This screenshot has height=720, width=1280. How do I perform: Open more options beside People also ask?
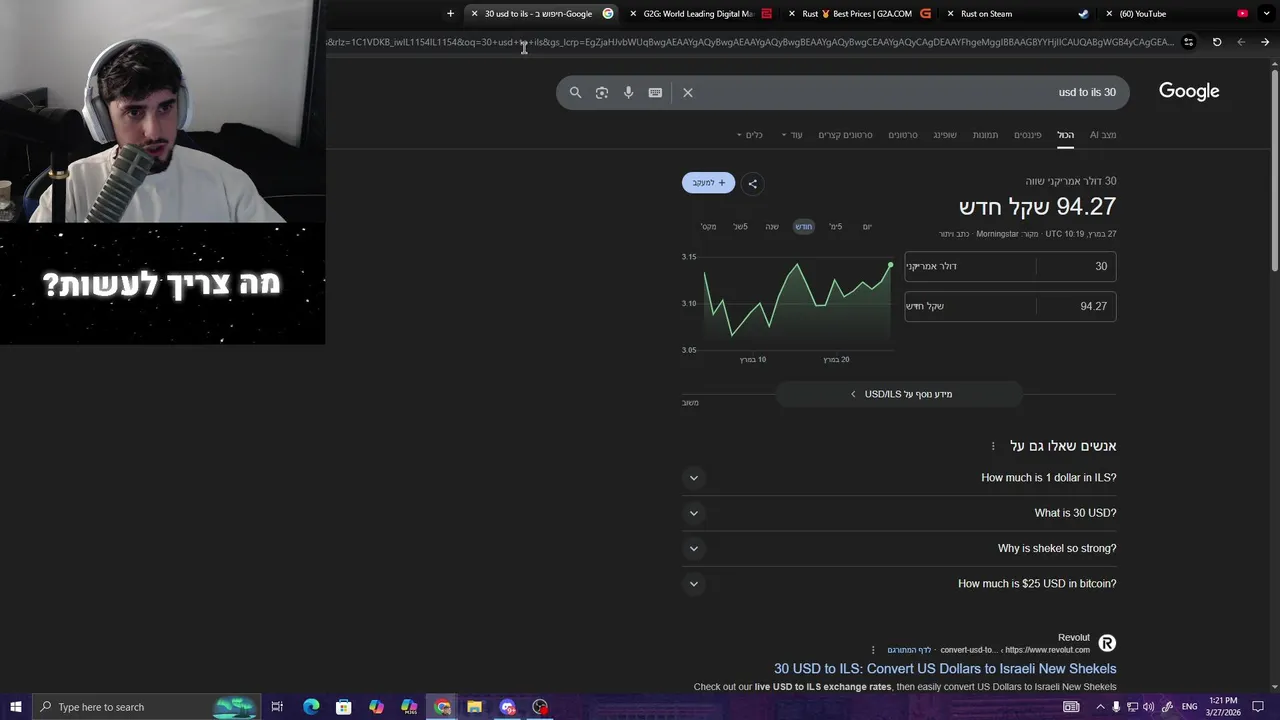(x=993, y=446)
